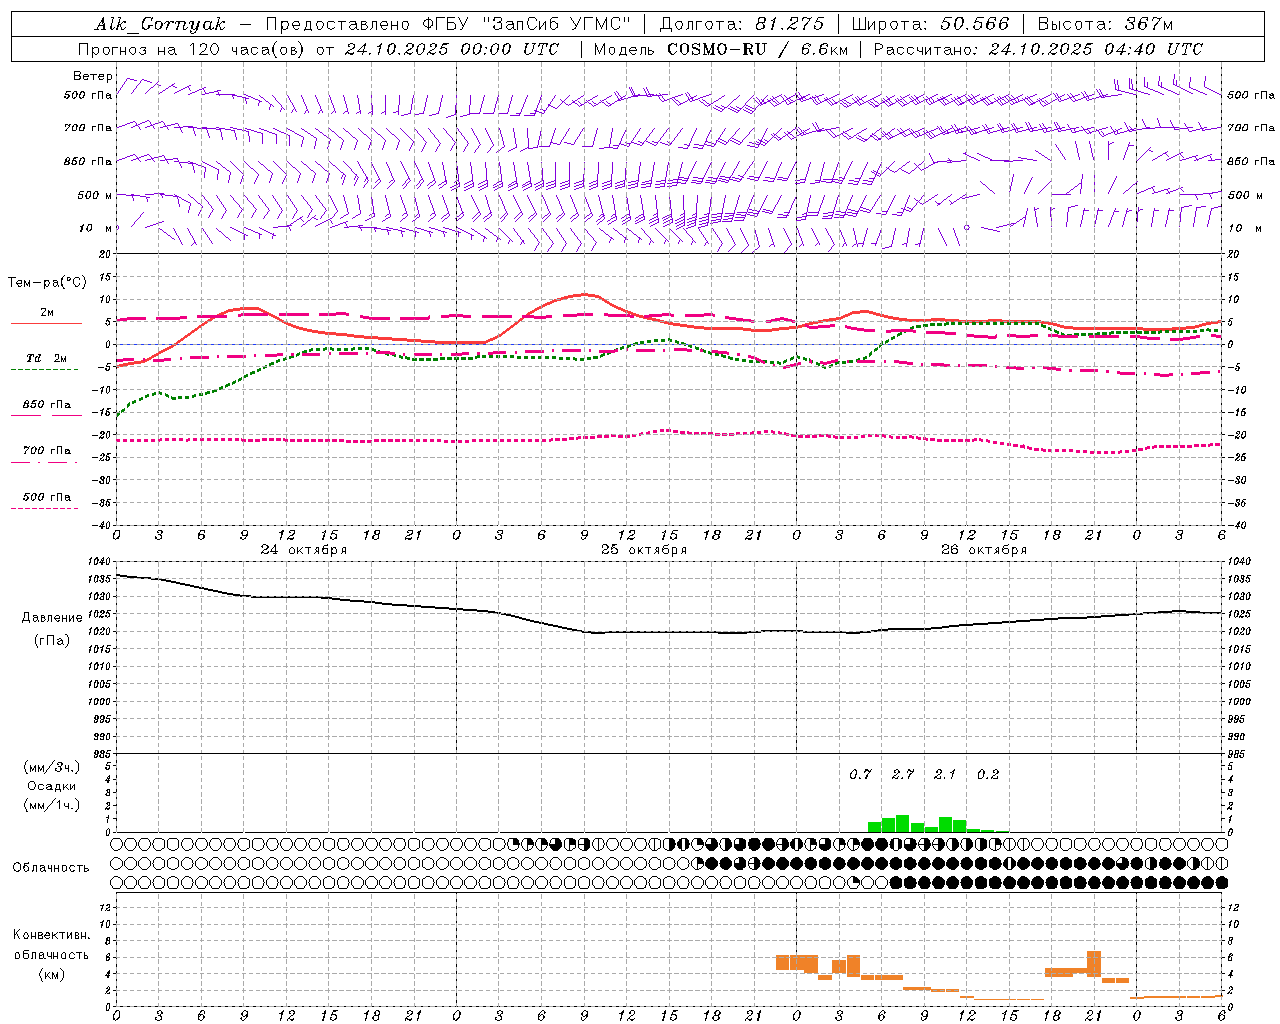Click the Рассчитано computation timestamp
The image size is (1280, 1024).
click(1038, 49)
